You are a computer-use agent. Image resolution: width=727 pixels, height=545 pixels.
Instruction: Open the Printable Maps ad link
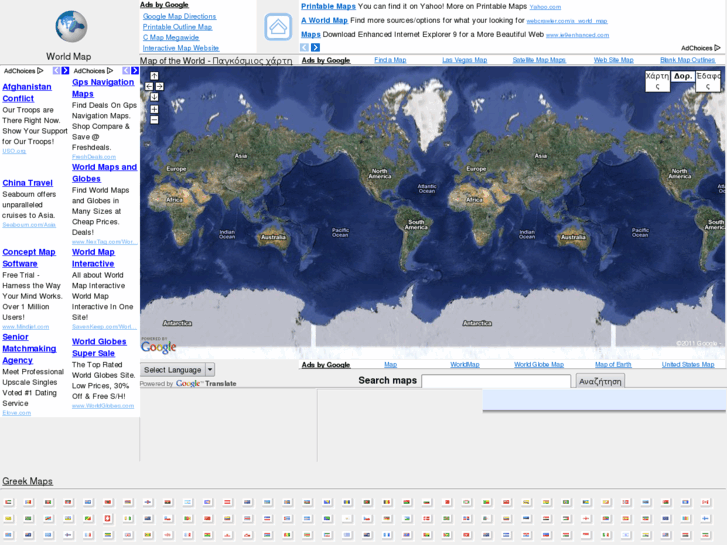click(x=328, y=6)
